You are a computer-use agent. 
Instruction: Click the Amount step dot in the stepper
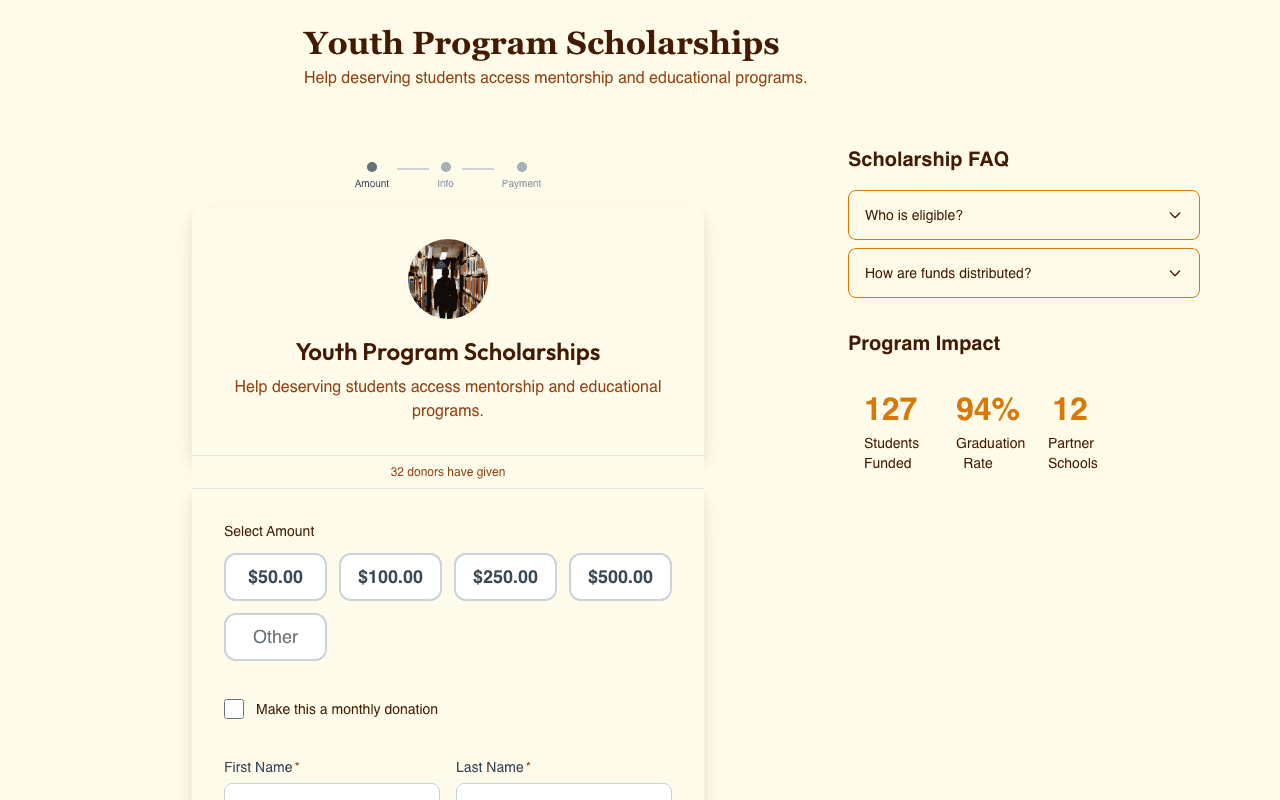pyautogui.click(x=371, y=166)
